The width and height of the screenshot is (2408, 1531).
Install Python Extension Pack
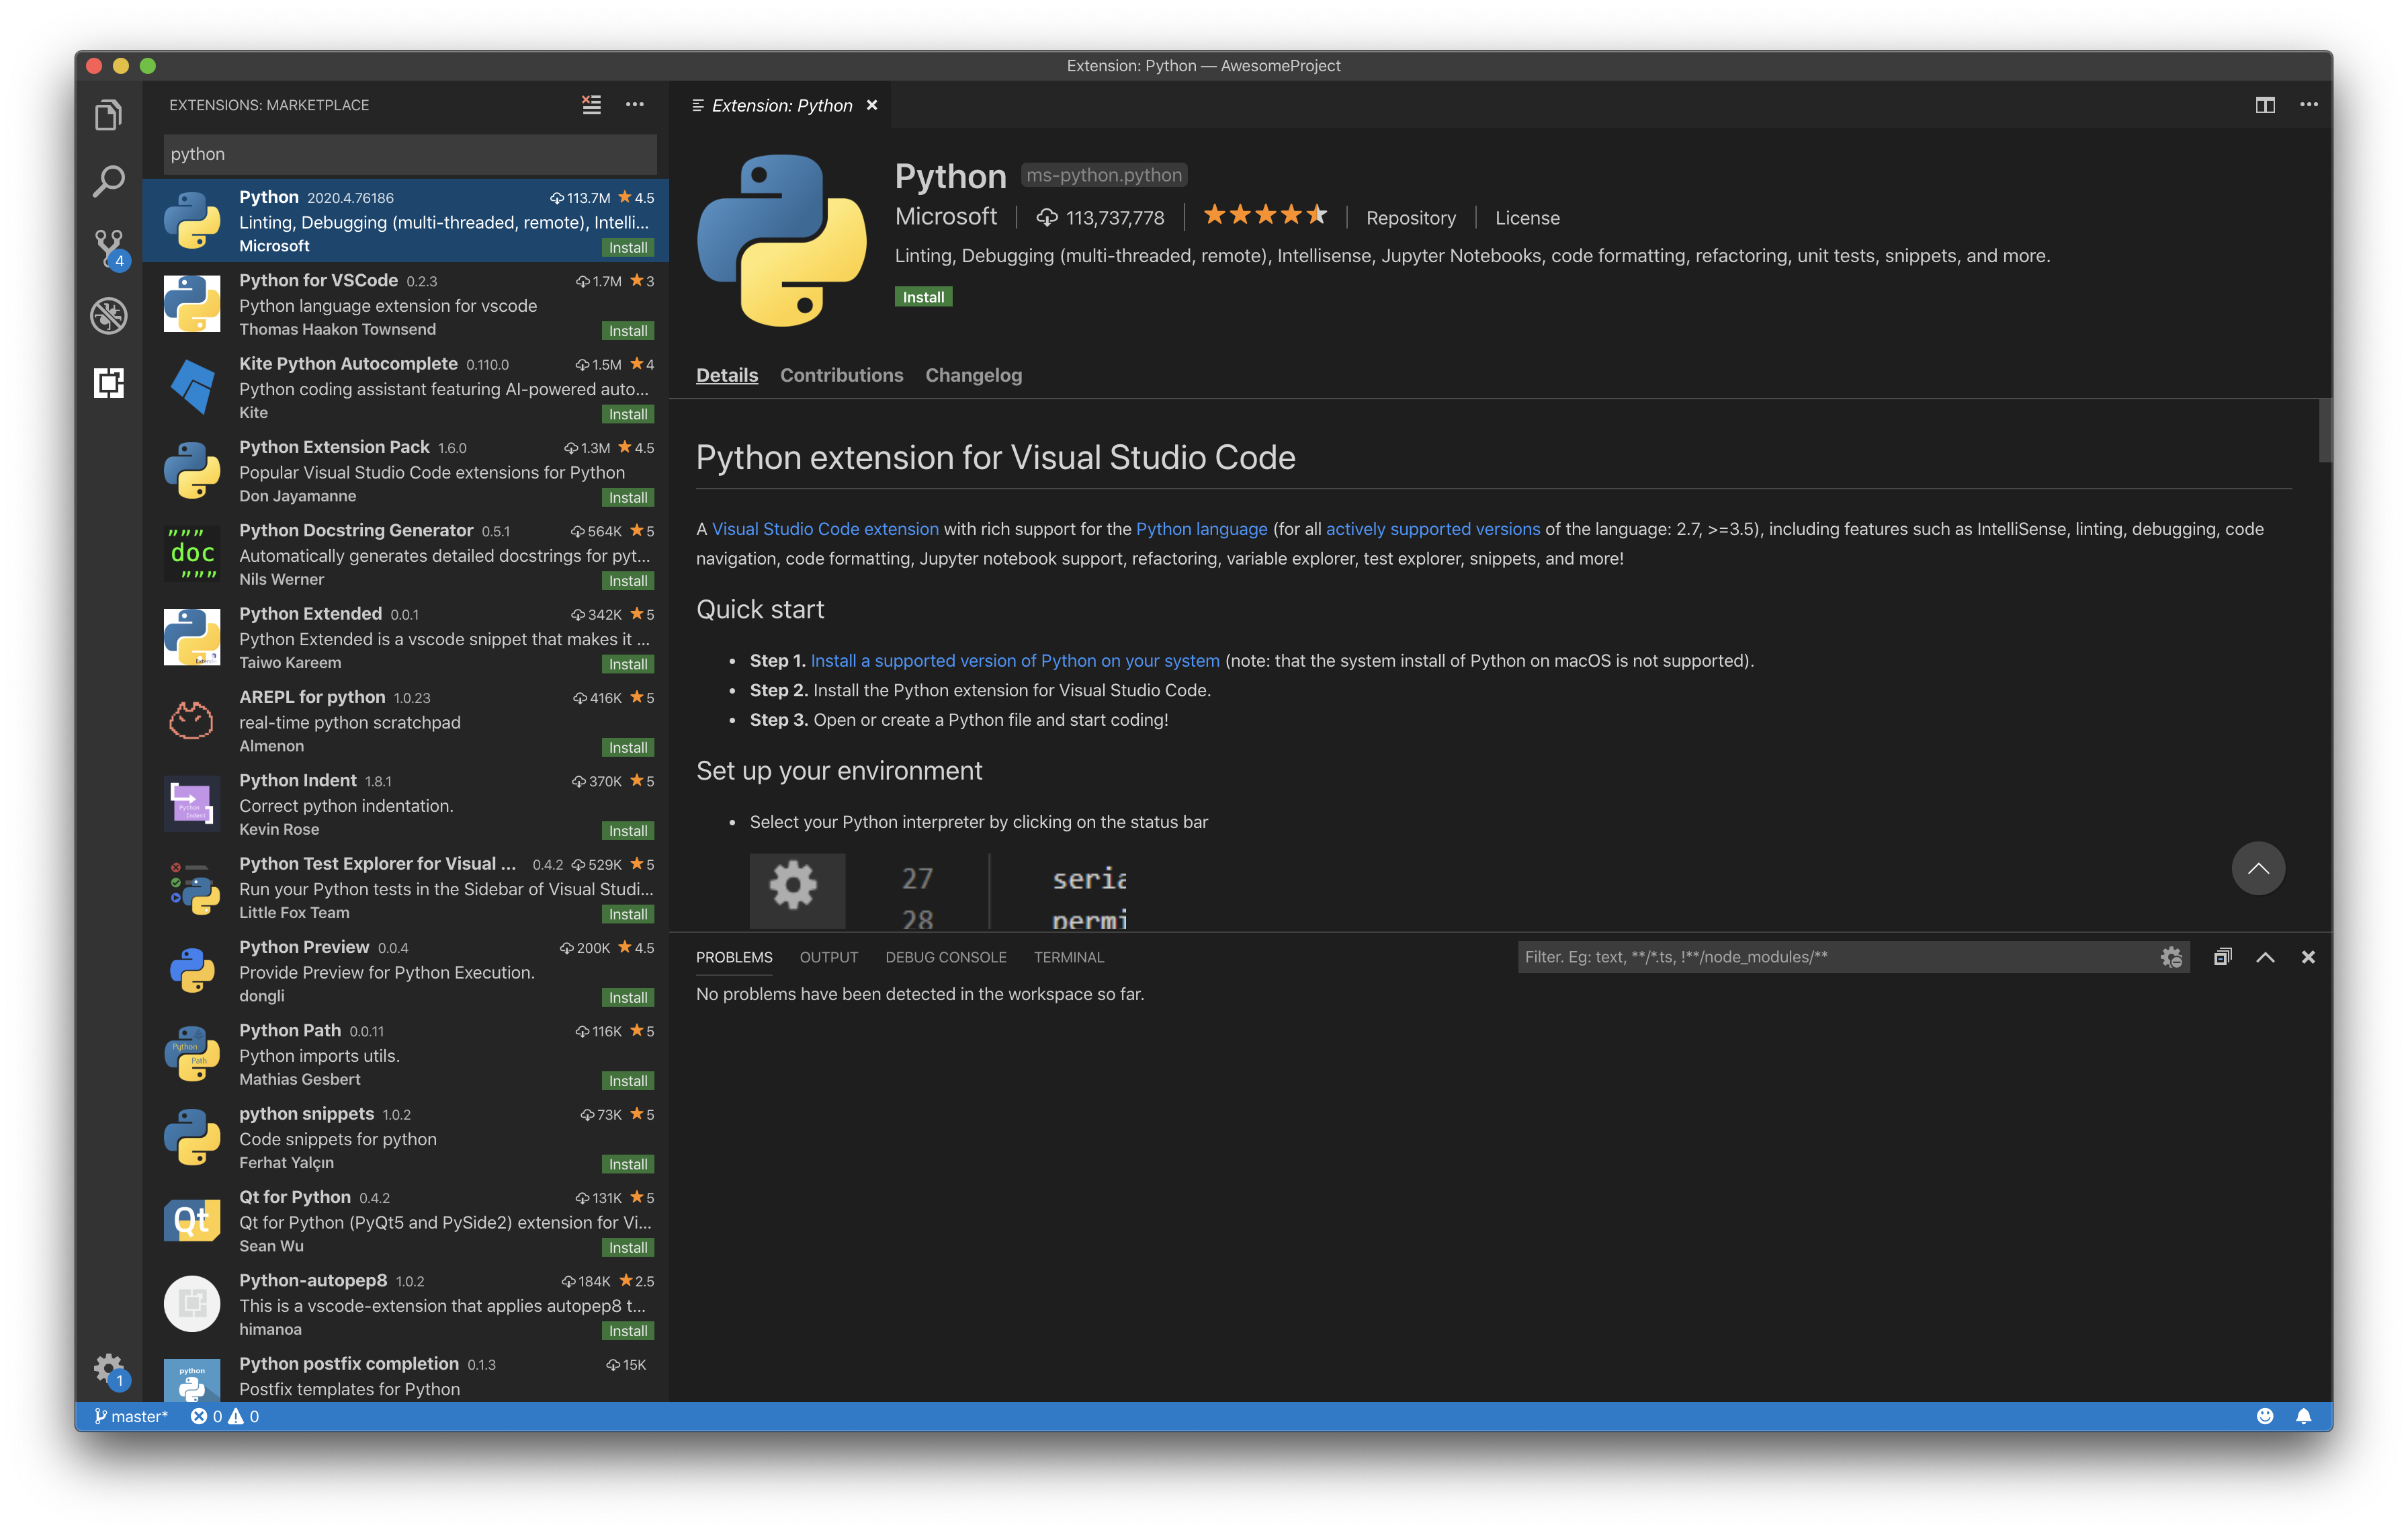point(628,498)
